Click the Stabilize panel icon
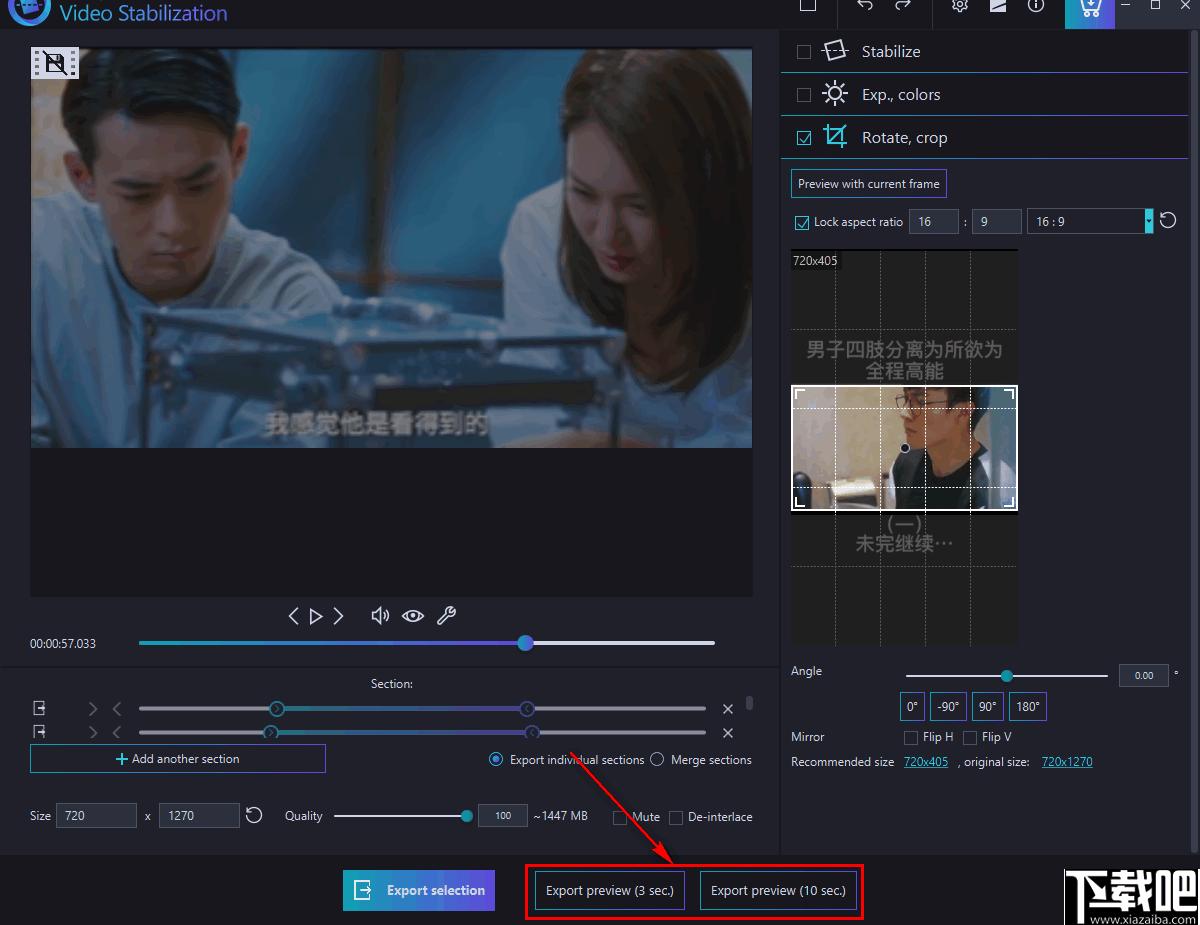This screenshot has width=1200, height=925. (x=835, y=51)
